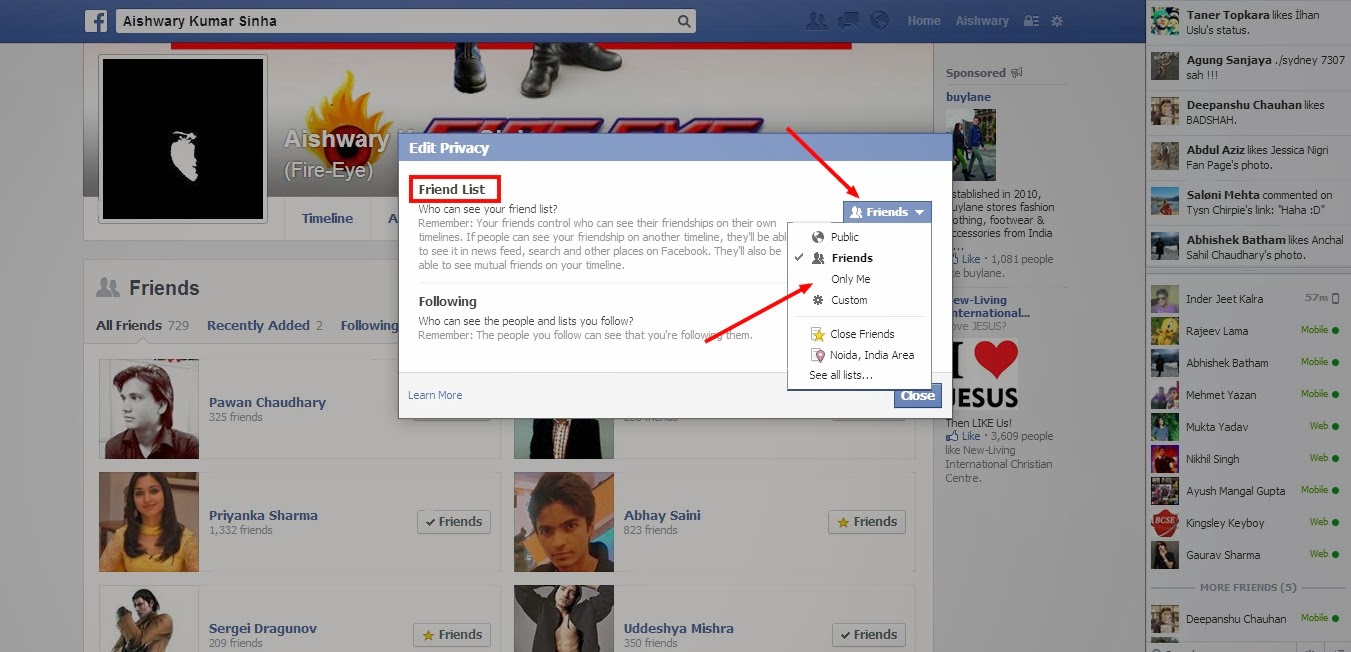Switch to All Friends tab
1351x652 pixels.
tap(143, 325)
